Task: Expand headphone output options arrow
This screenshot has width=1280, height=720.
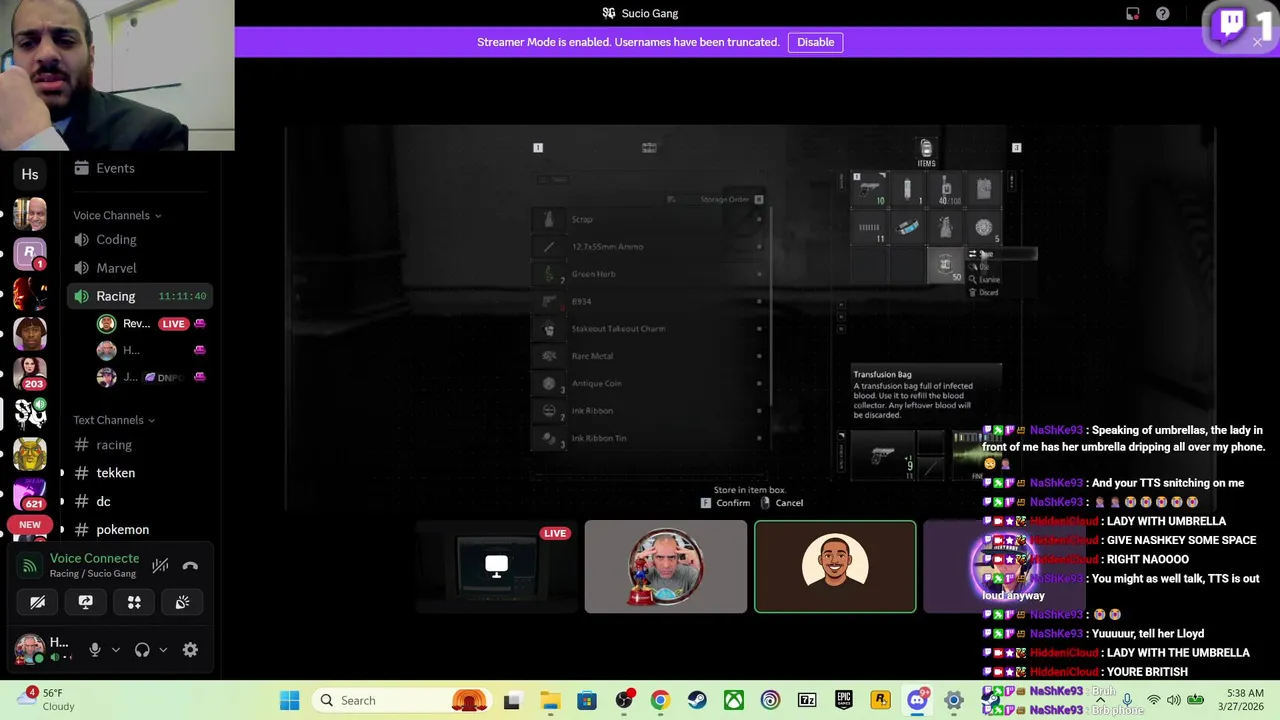Action: (163, 650)
